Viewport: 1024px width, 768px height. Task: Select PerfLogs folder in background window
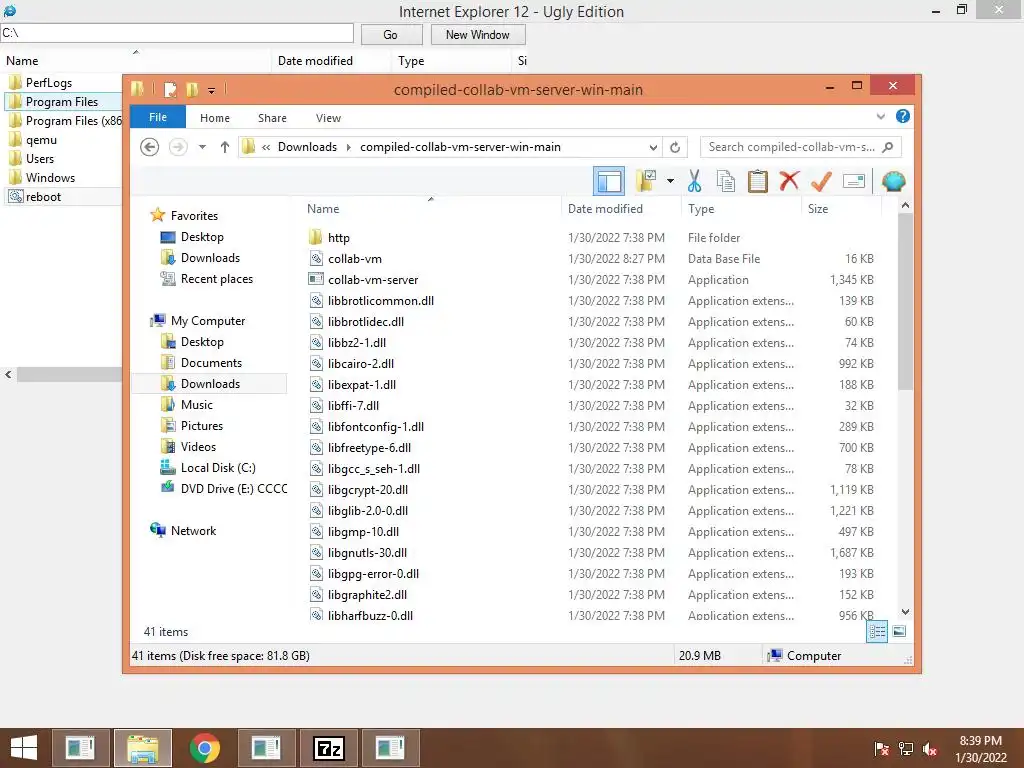[x=48, y=82]
